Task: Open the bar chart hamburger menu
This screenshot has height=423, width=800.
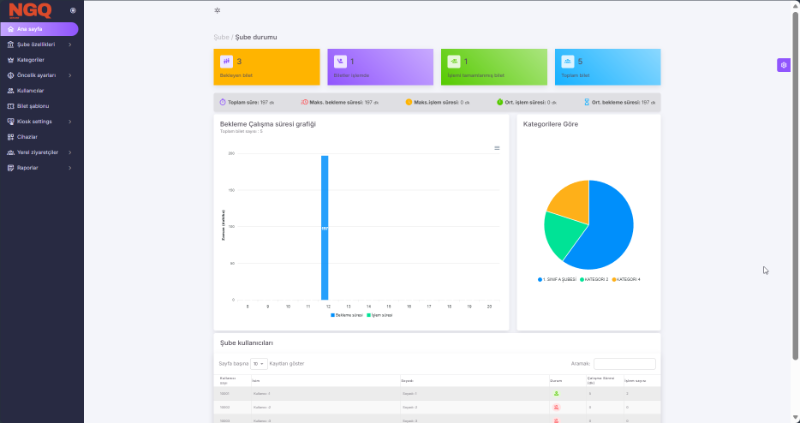Action: coord(497,148)
